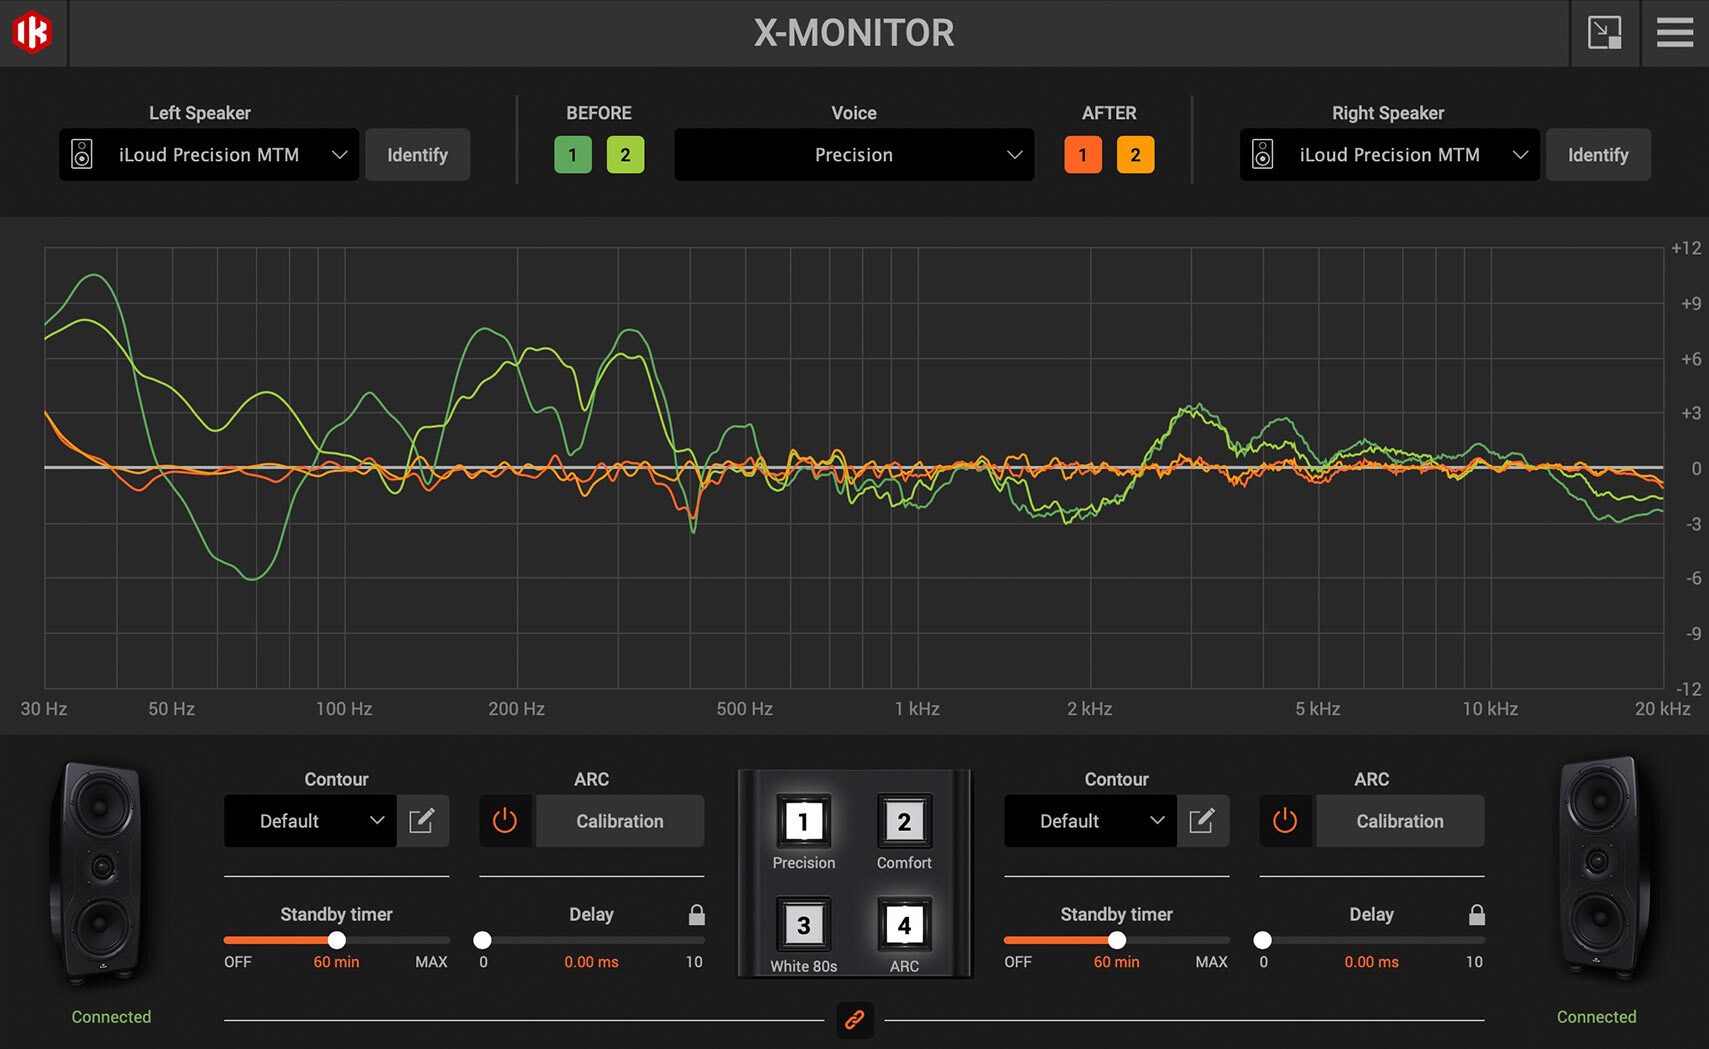
Task: Enable BEFORE curve 1
Action: (x=572, y=155)
